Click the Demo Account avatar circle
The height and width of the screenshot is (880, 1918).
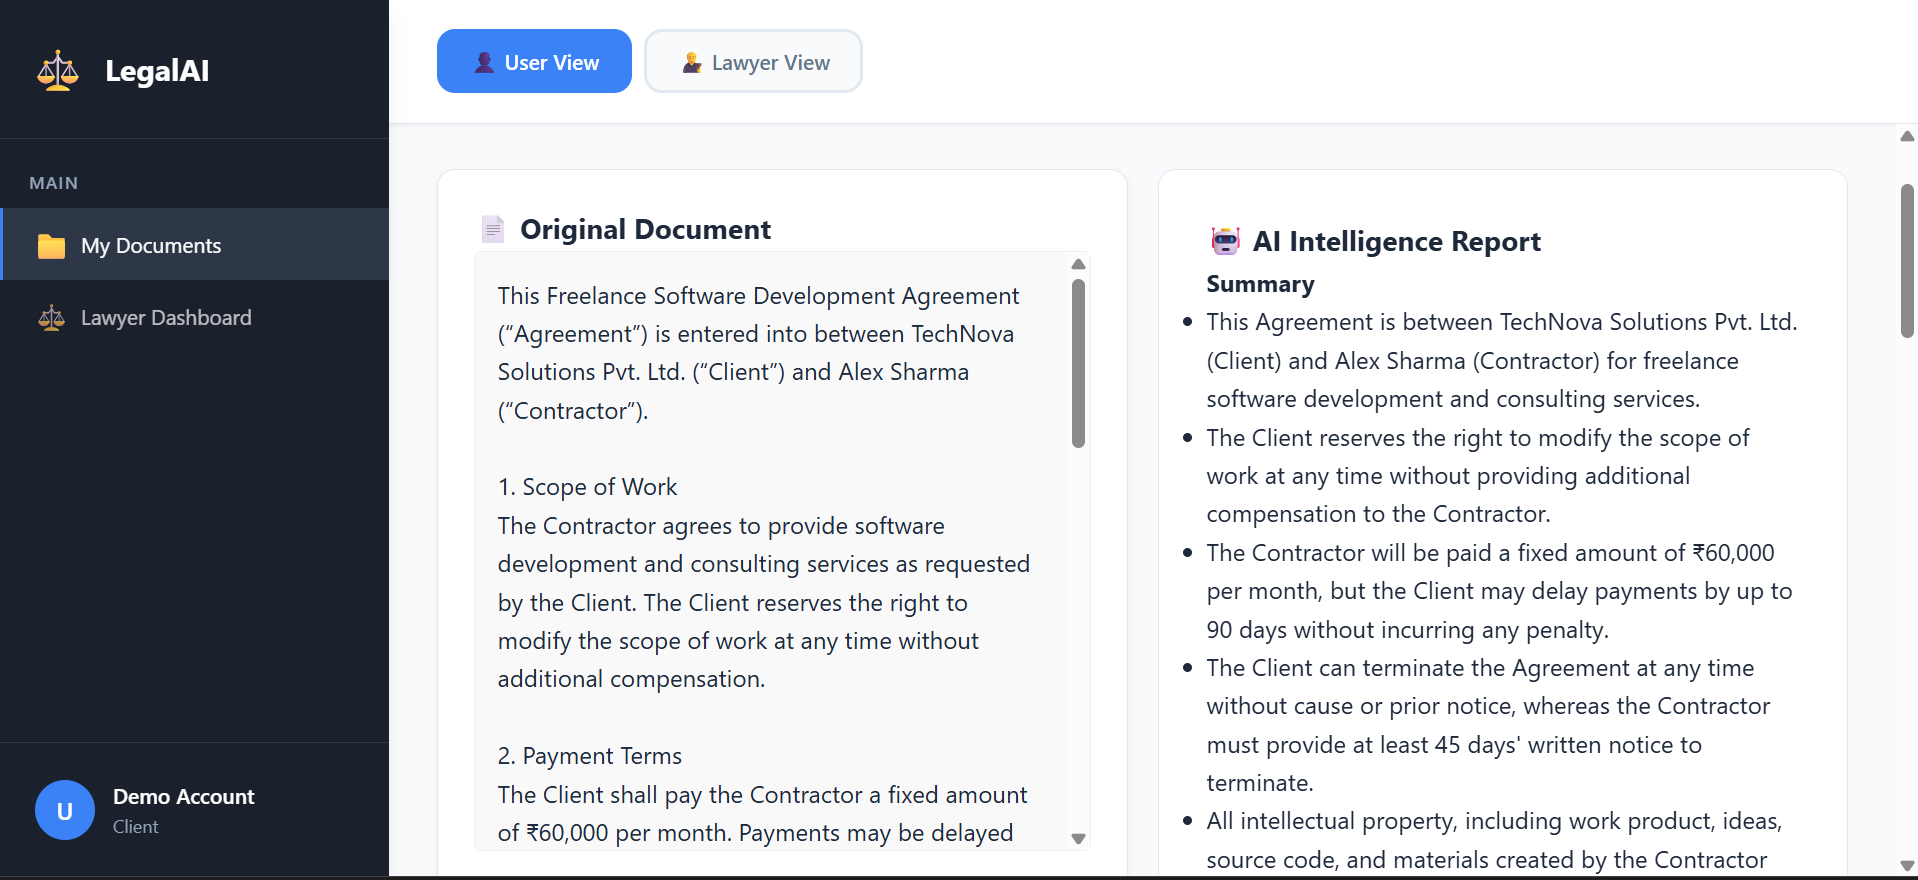coord(65,810)
